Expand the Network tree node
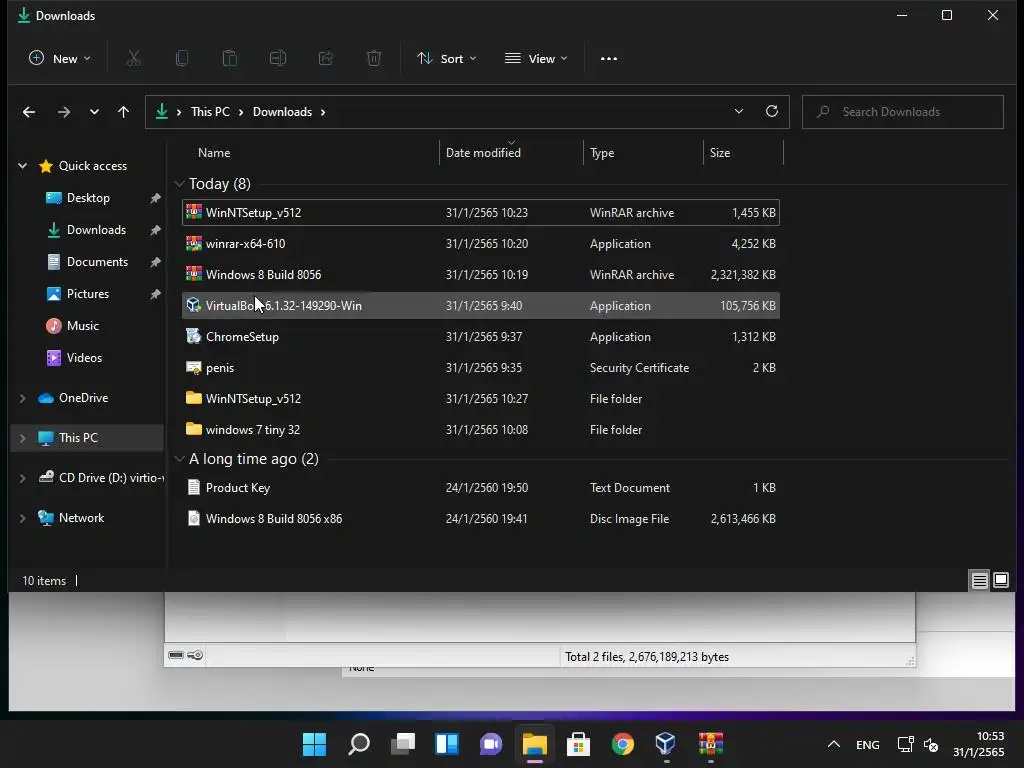Image resolution: width=1024 pixels, height=768 pixels. (x=23, y=519)
